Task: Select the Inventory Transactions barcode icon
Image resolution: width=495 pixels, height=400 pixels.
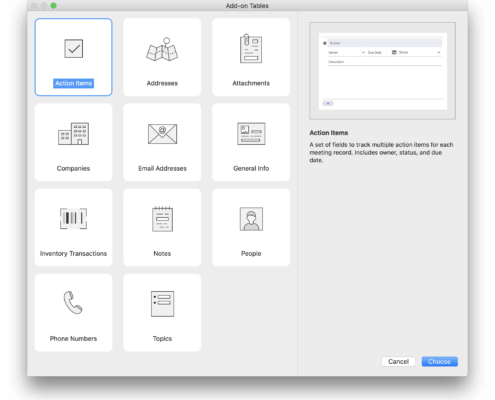Action: coord(73,219)
